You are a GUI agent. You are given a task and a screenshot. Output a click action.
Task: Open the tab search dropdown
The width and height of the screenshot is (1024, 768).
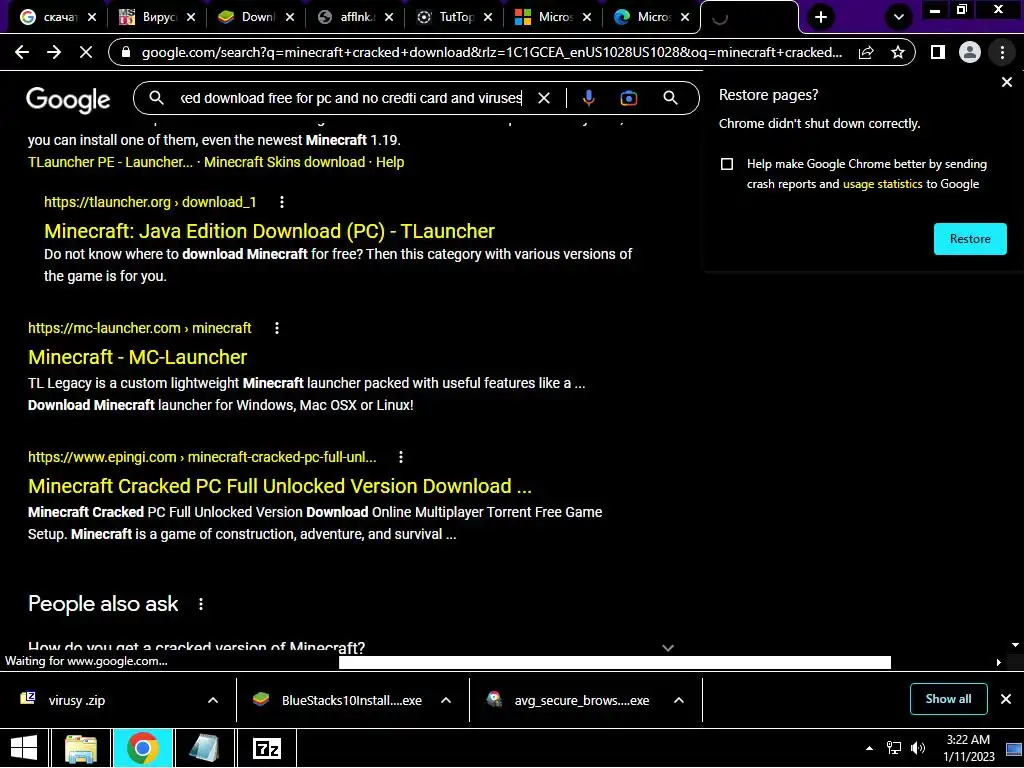coord(899,18)
